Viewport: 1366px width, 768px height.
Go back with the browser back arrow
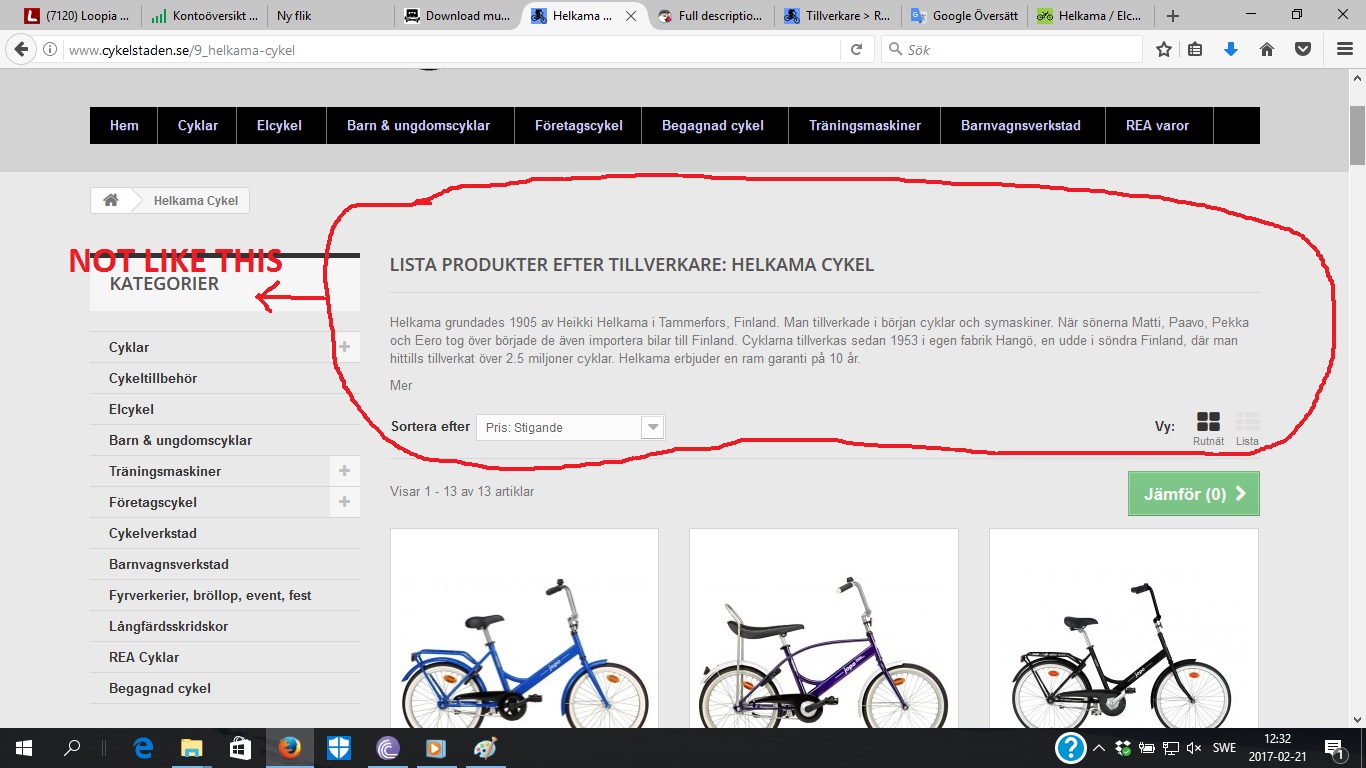(x=21, y=49)
